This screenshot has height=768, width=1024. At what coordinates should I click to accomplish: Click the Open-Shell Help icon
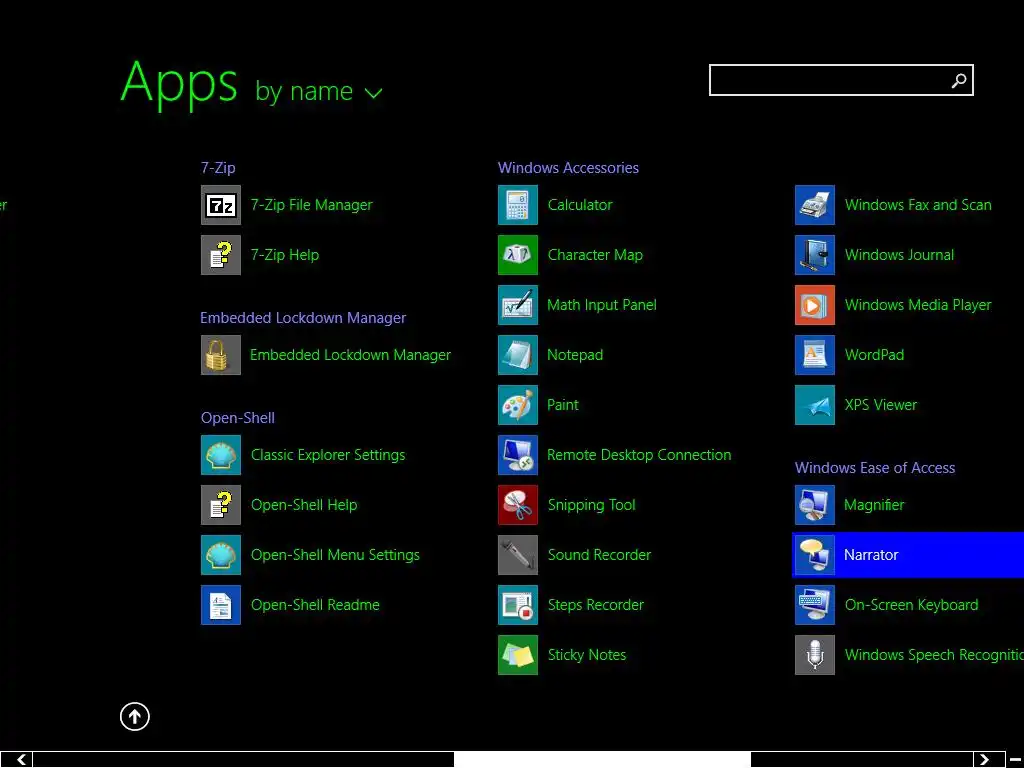coord(221,505)
